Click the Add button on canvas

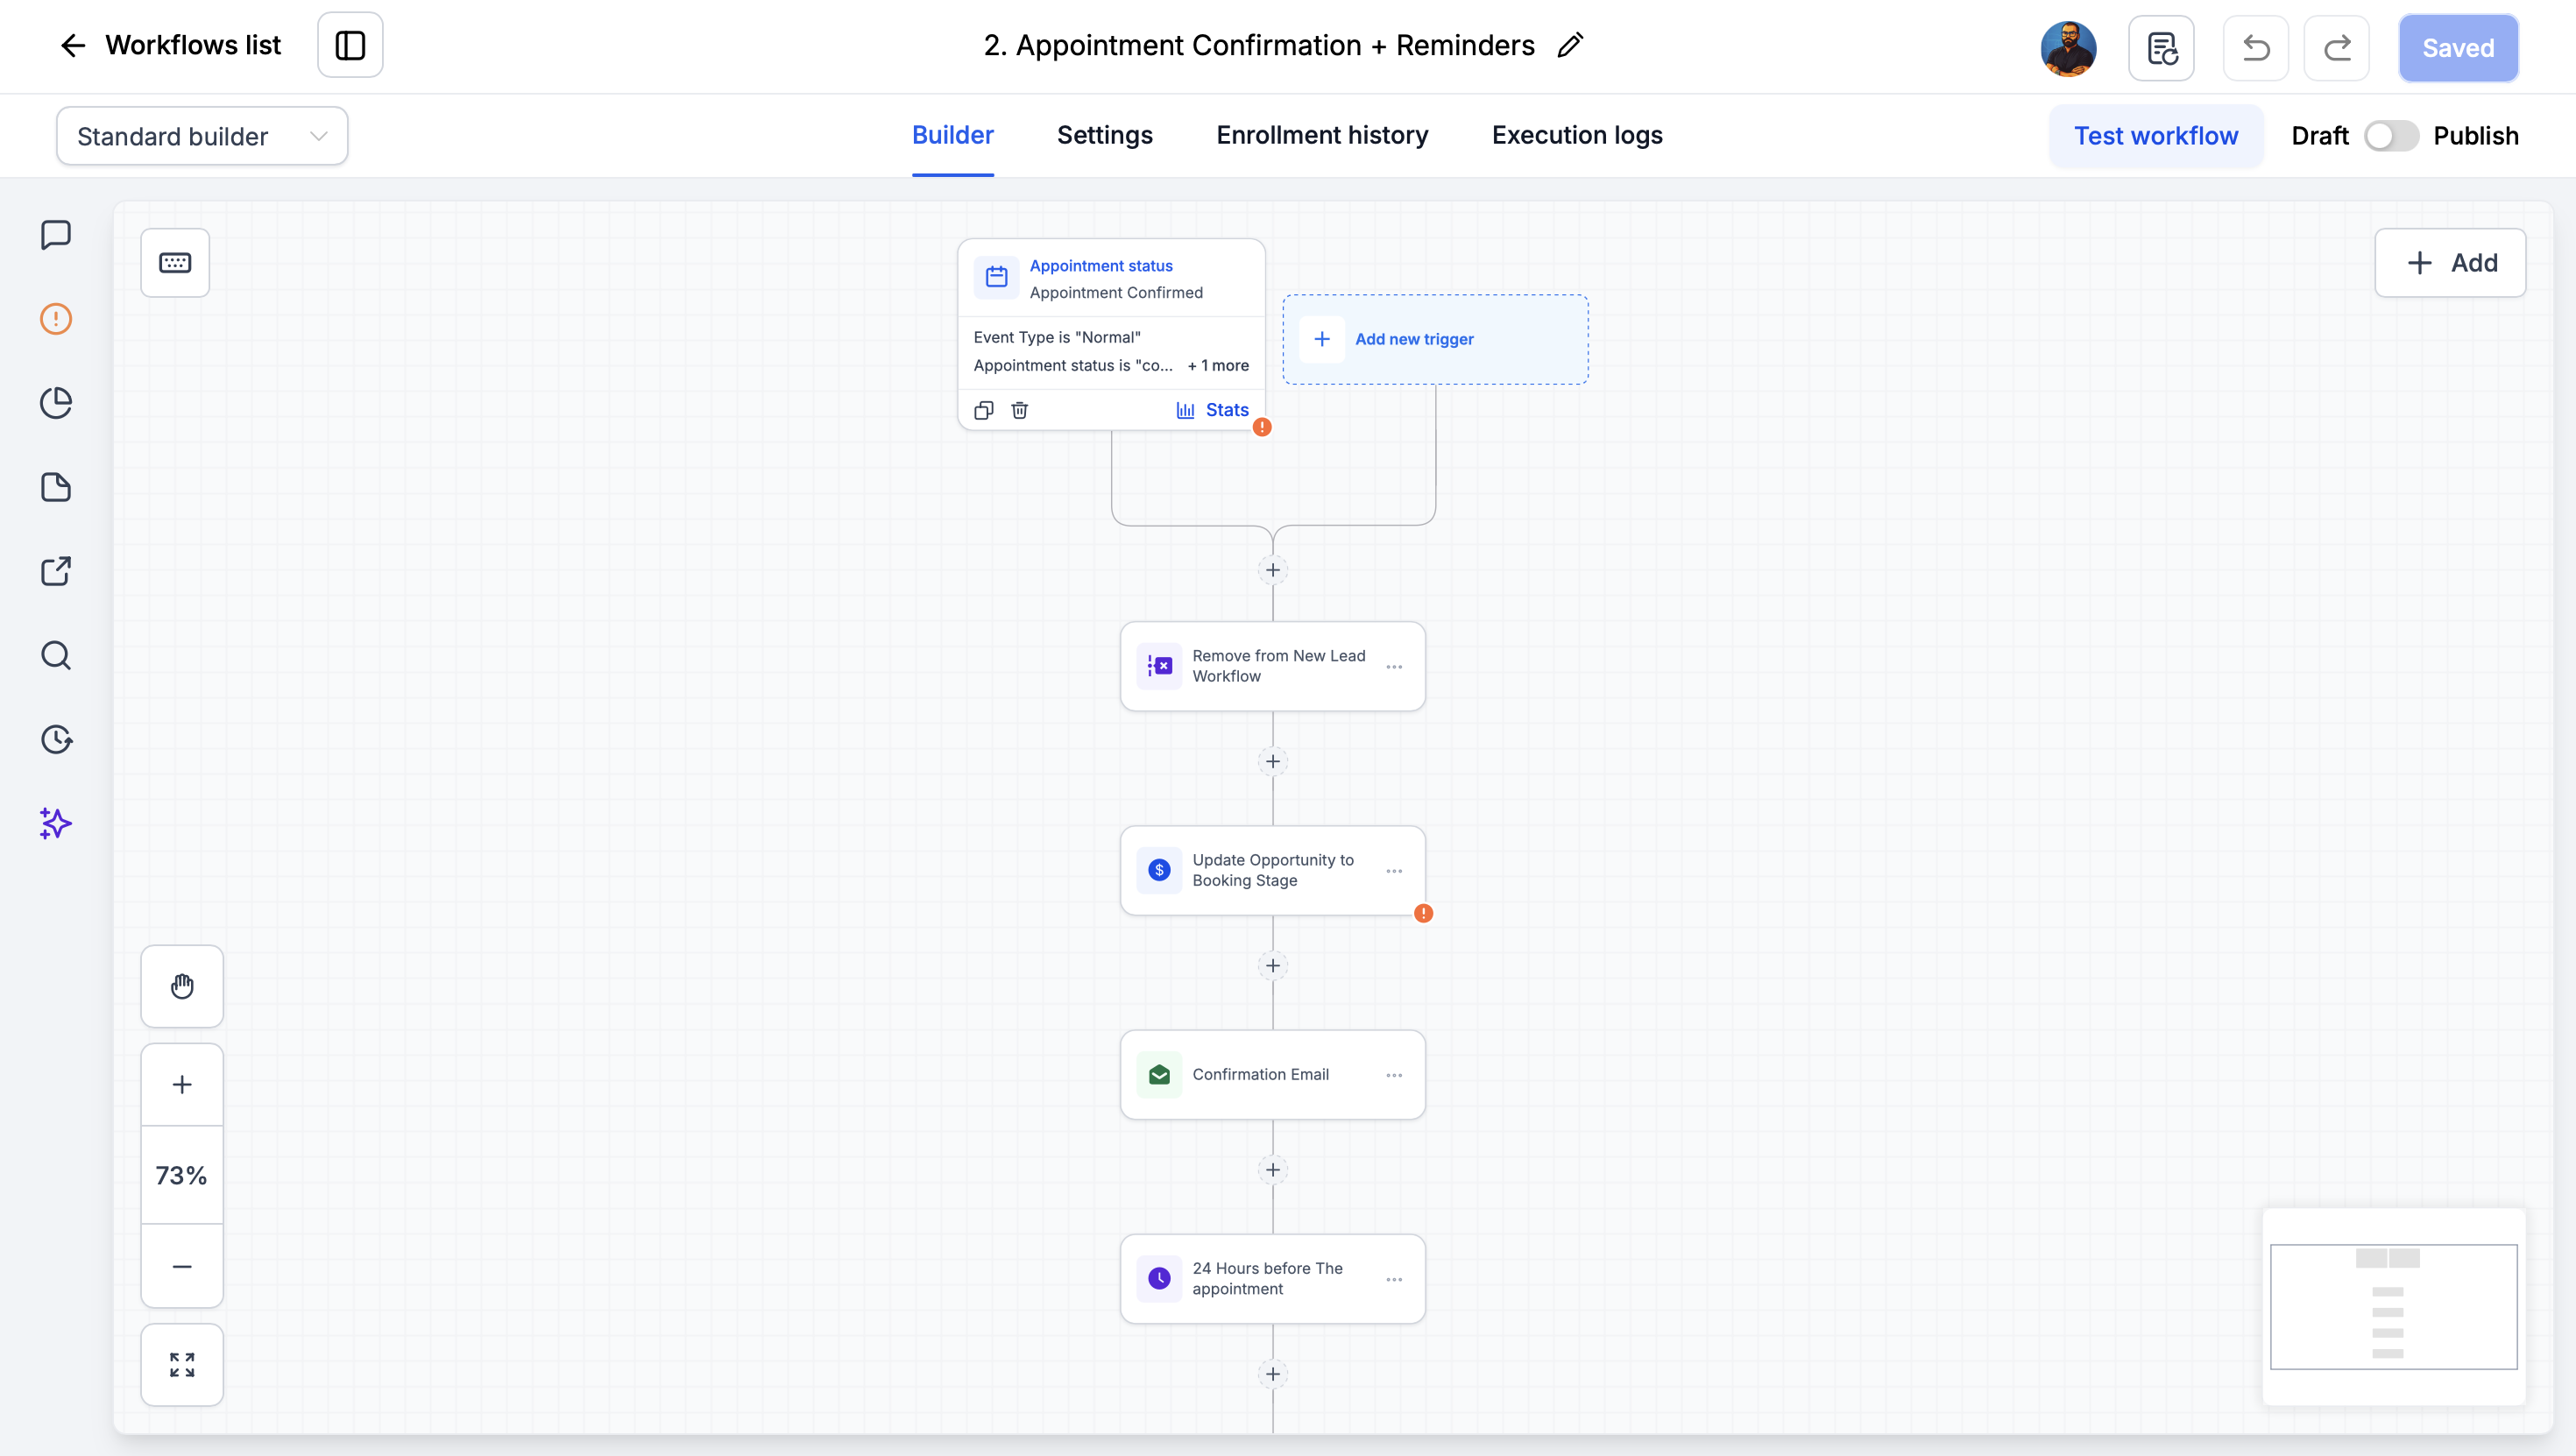point(2450,263)
